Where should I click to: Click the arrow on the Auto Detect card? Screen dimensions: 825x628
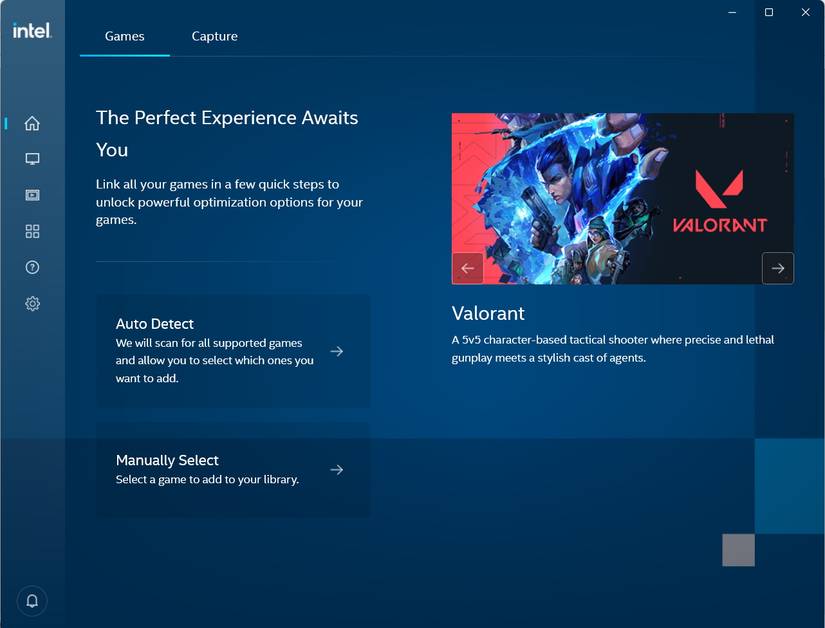(x=336, y=351)
